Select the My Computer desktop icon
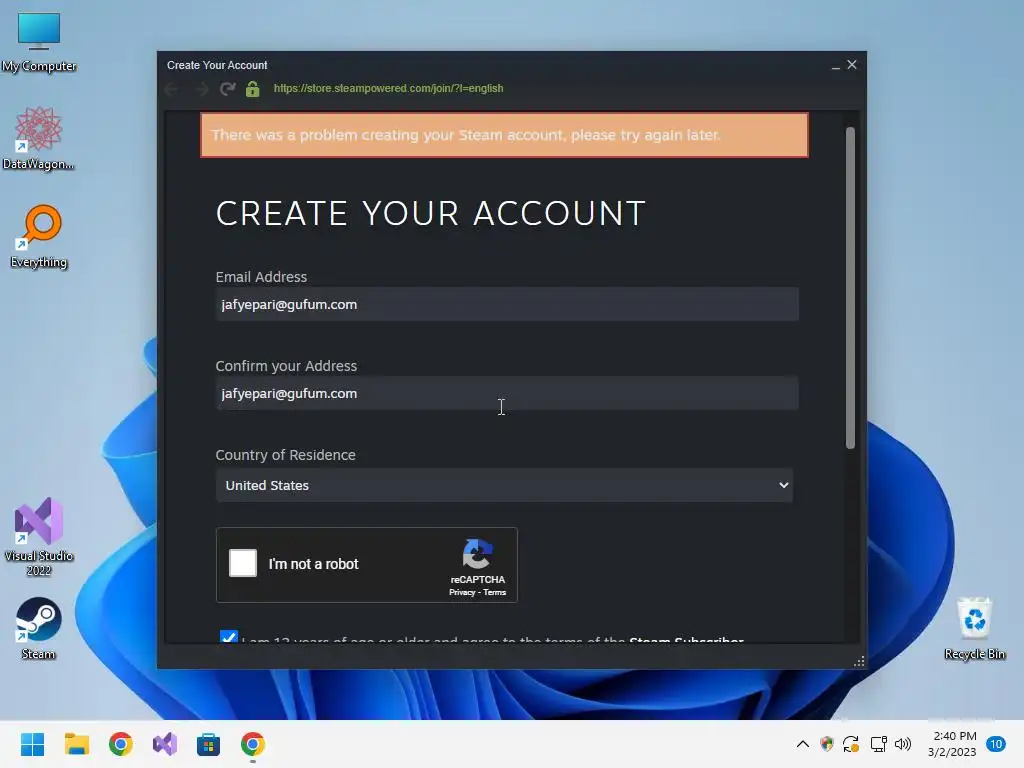This screenshot has height=768, width=1024. click(39, 42)
